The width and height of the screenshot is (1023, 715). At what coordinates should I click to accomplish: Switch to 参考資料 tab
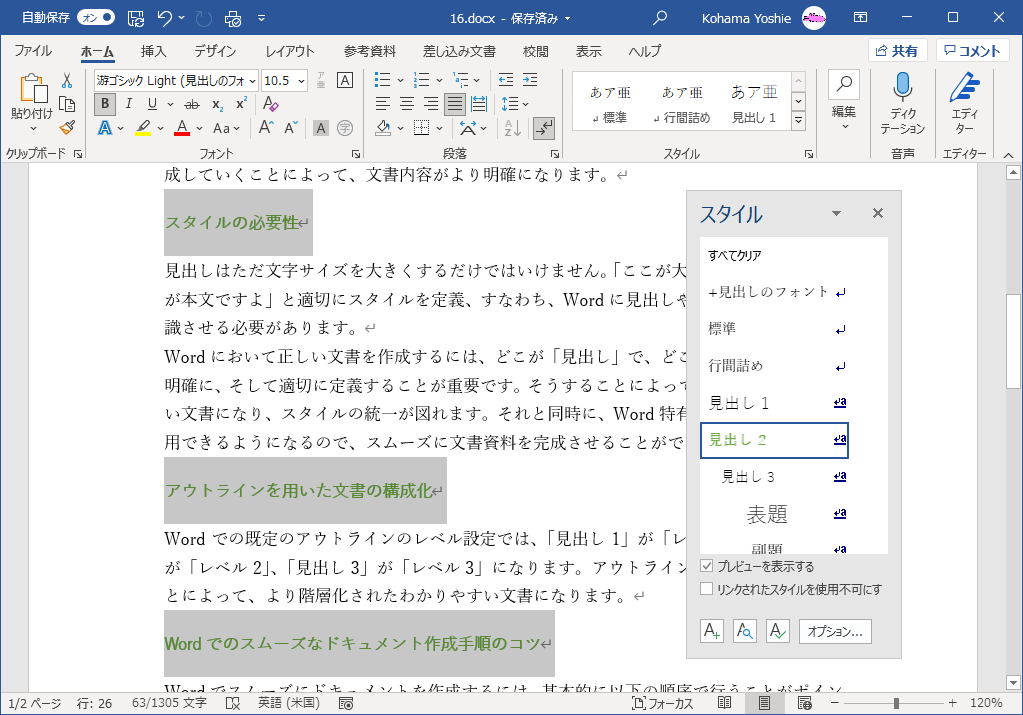click(x=370, y=51)
